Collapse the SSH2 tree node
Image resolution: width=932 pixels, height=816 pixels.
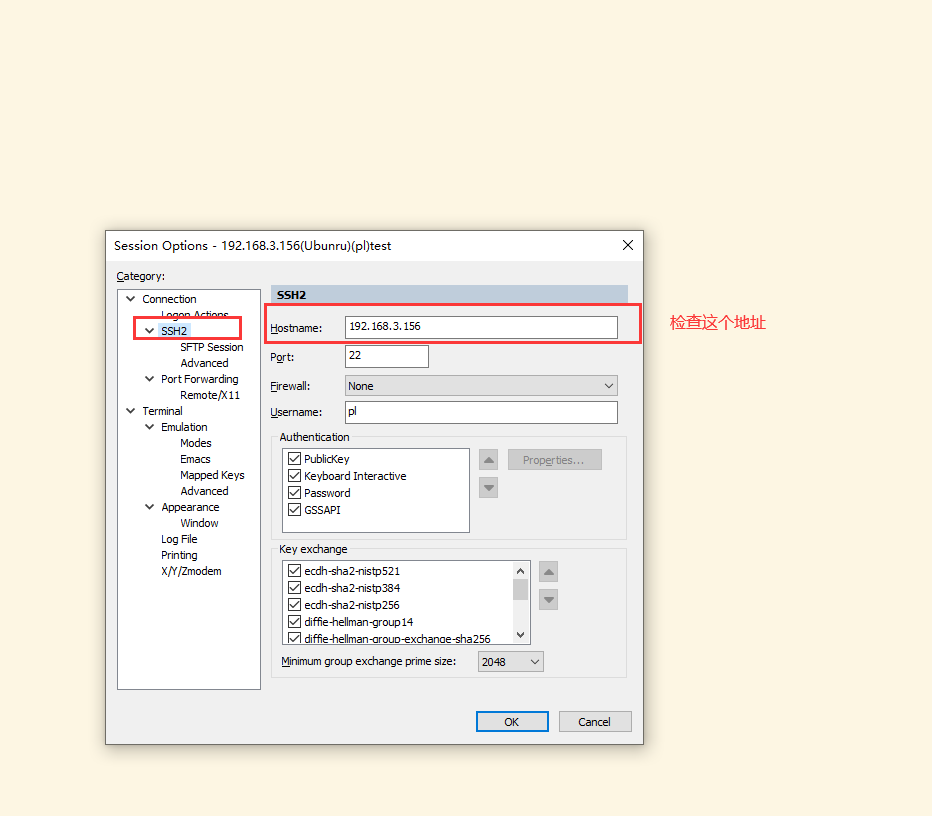pos(150,331)
